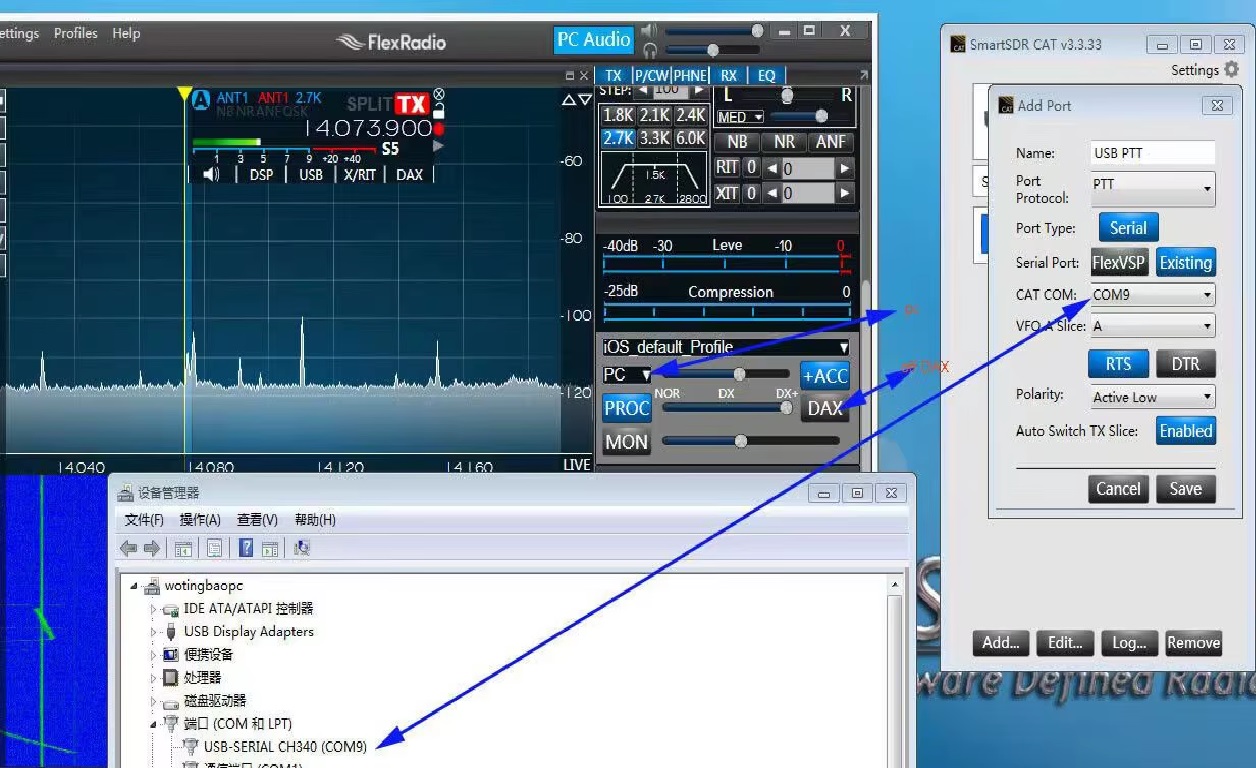Click the Name field containing USB PTT
The height and width of the screenshot is (768, 1256).
[1153, 153]
